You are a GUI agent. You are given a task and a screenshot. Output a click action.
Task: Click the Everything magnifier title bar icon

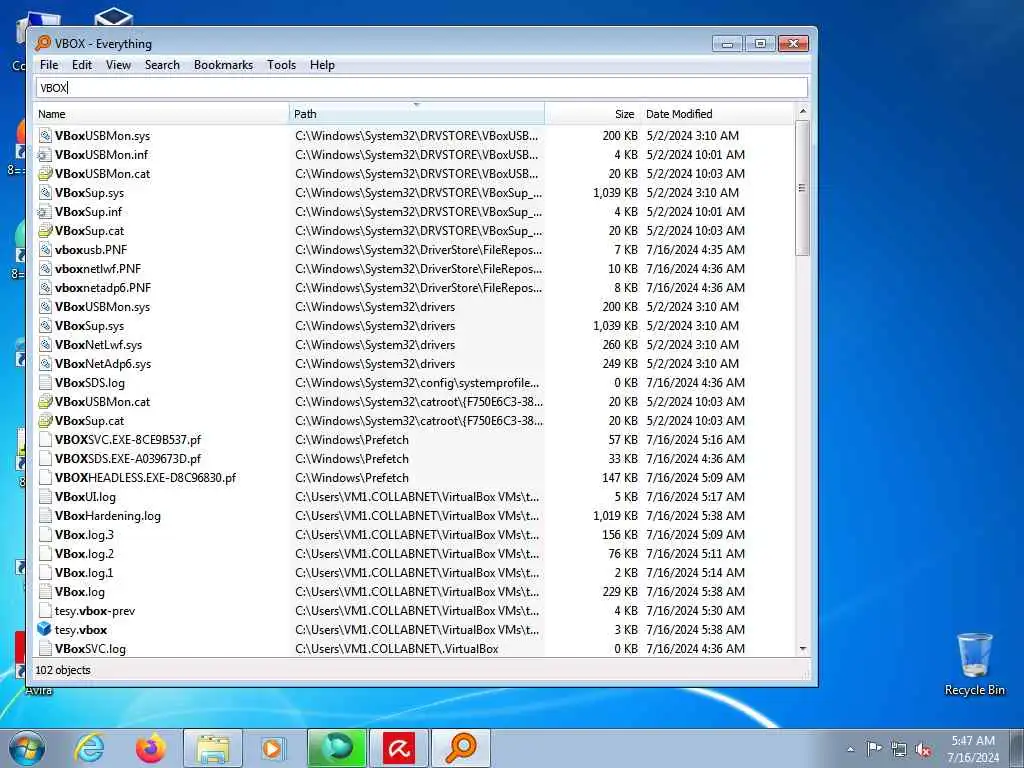(43, 43)
